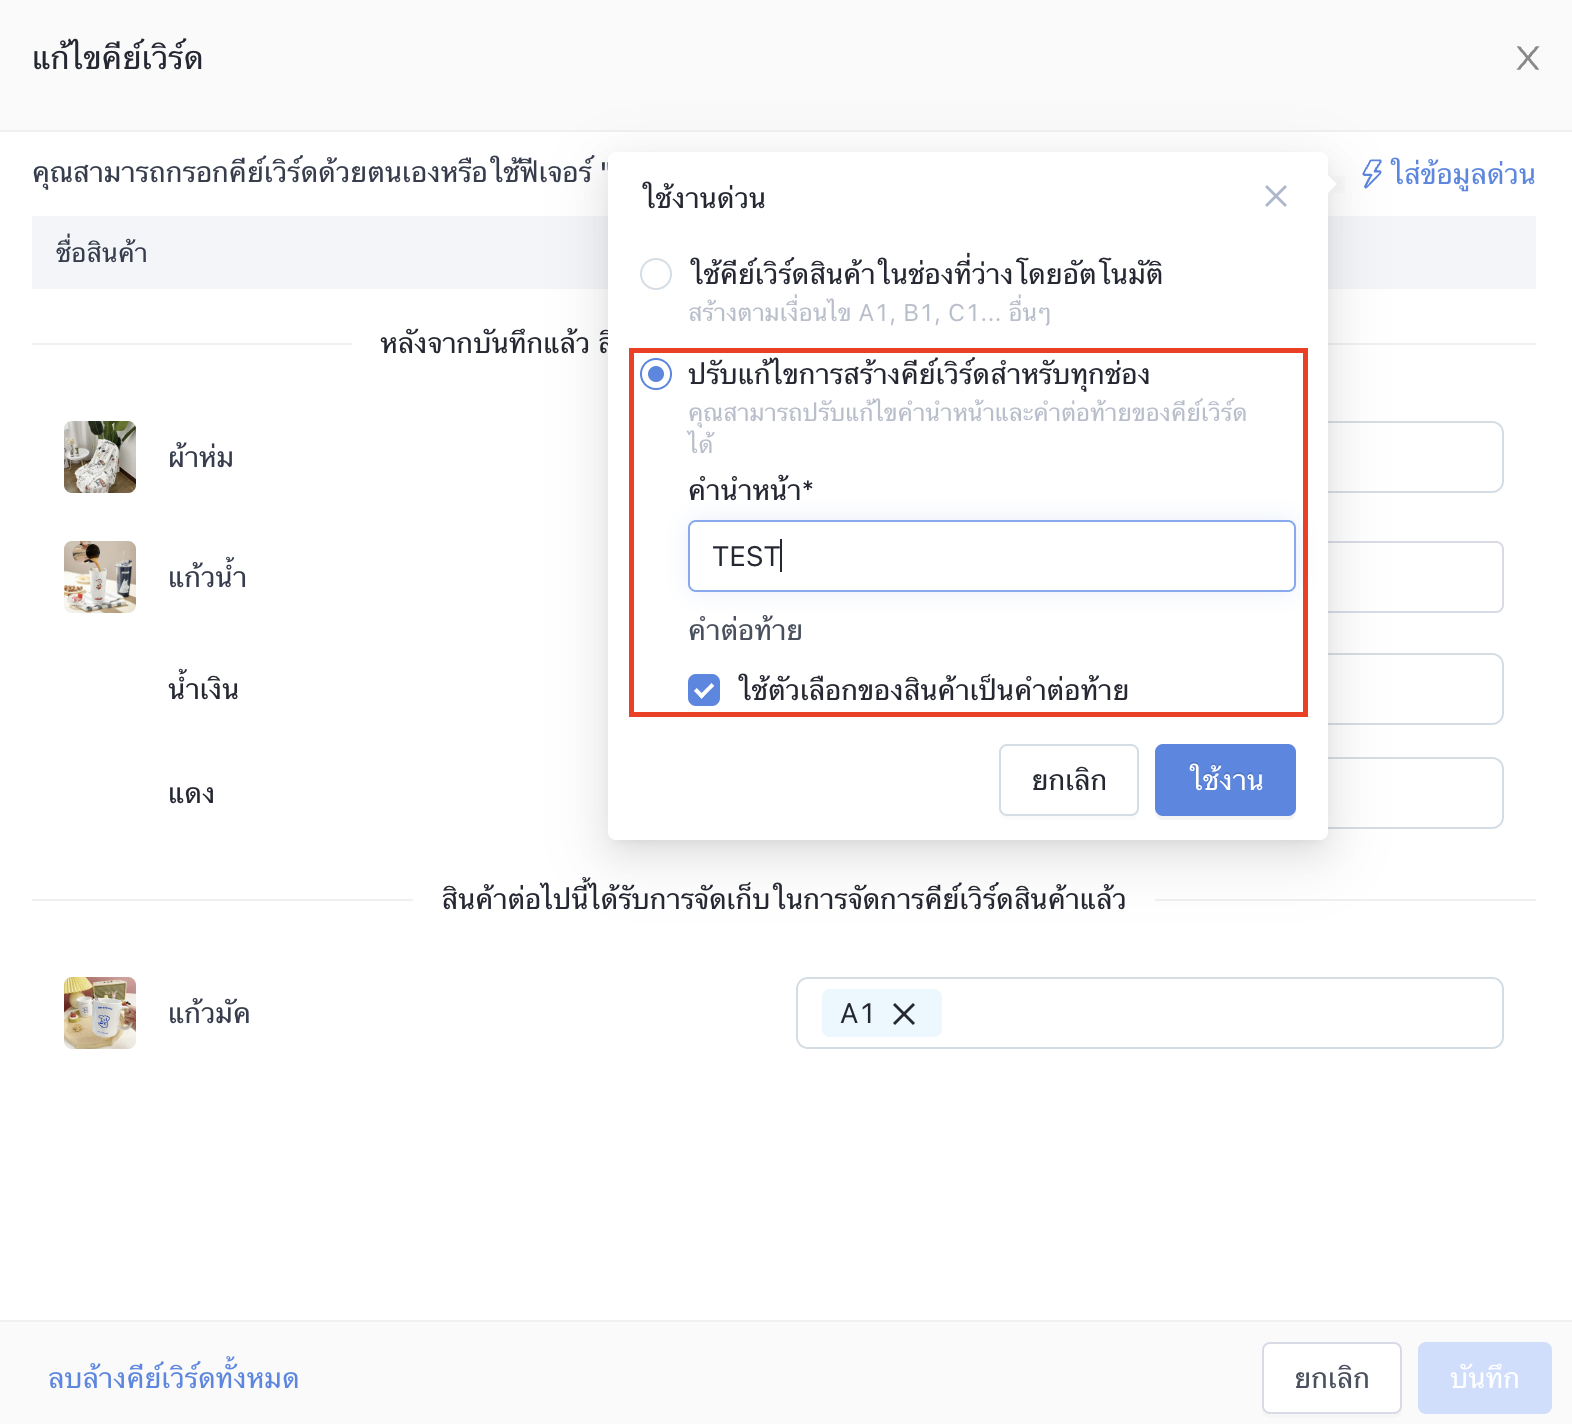Click the แก้วน้ำ product thumbnail

(100, 577)
